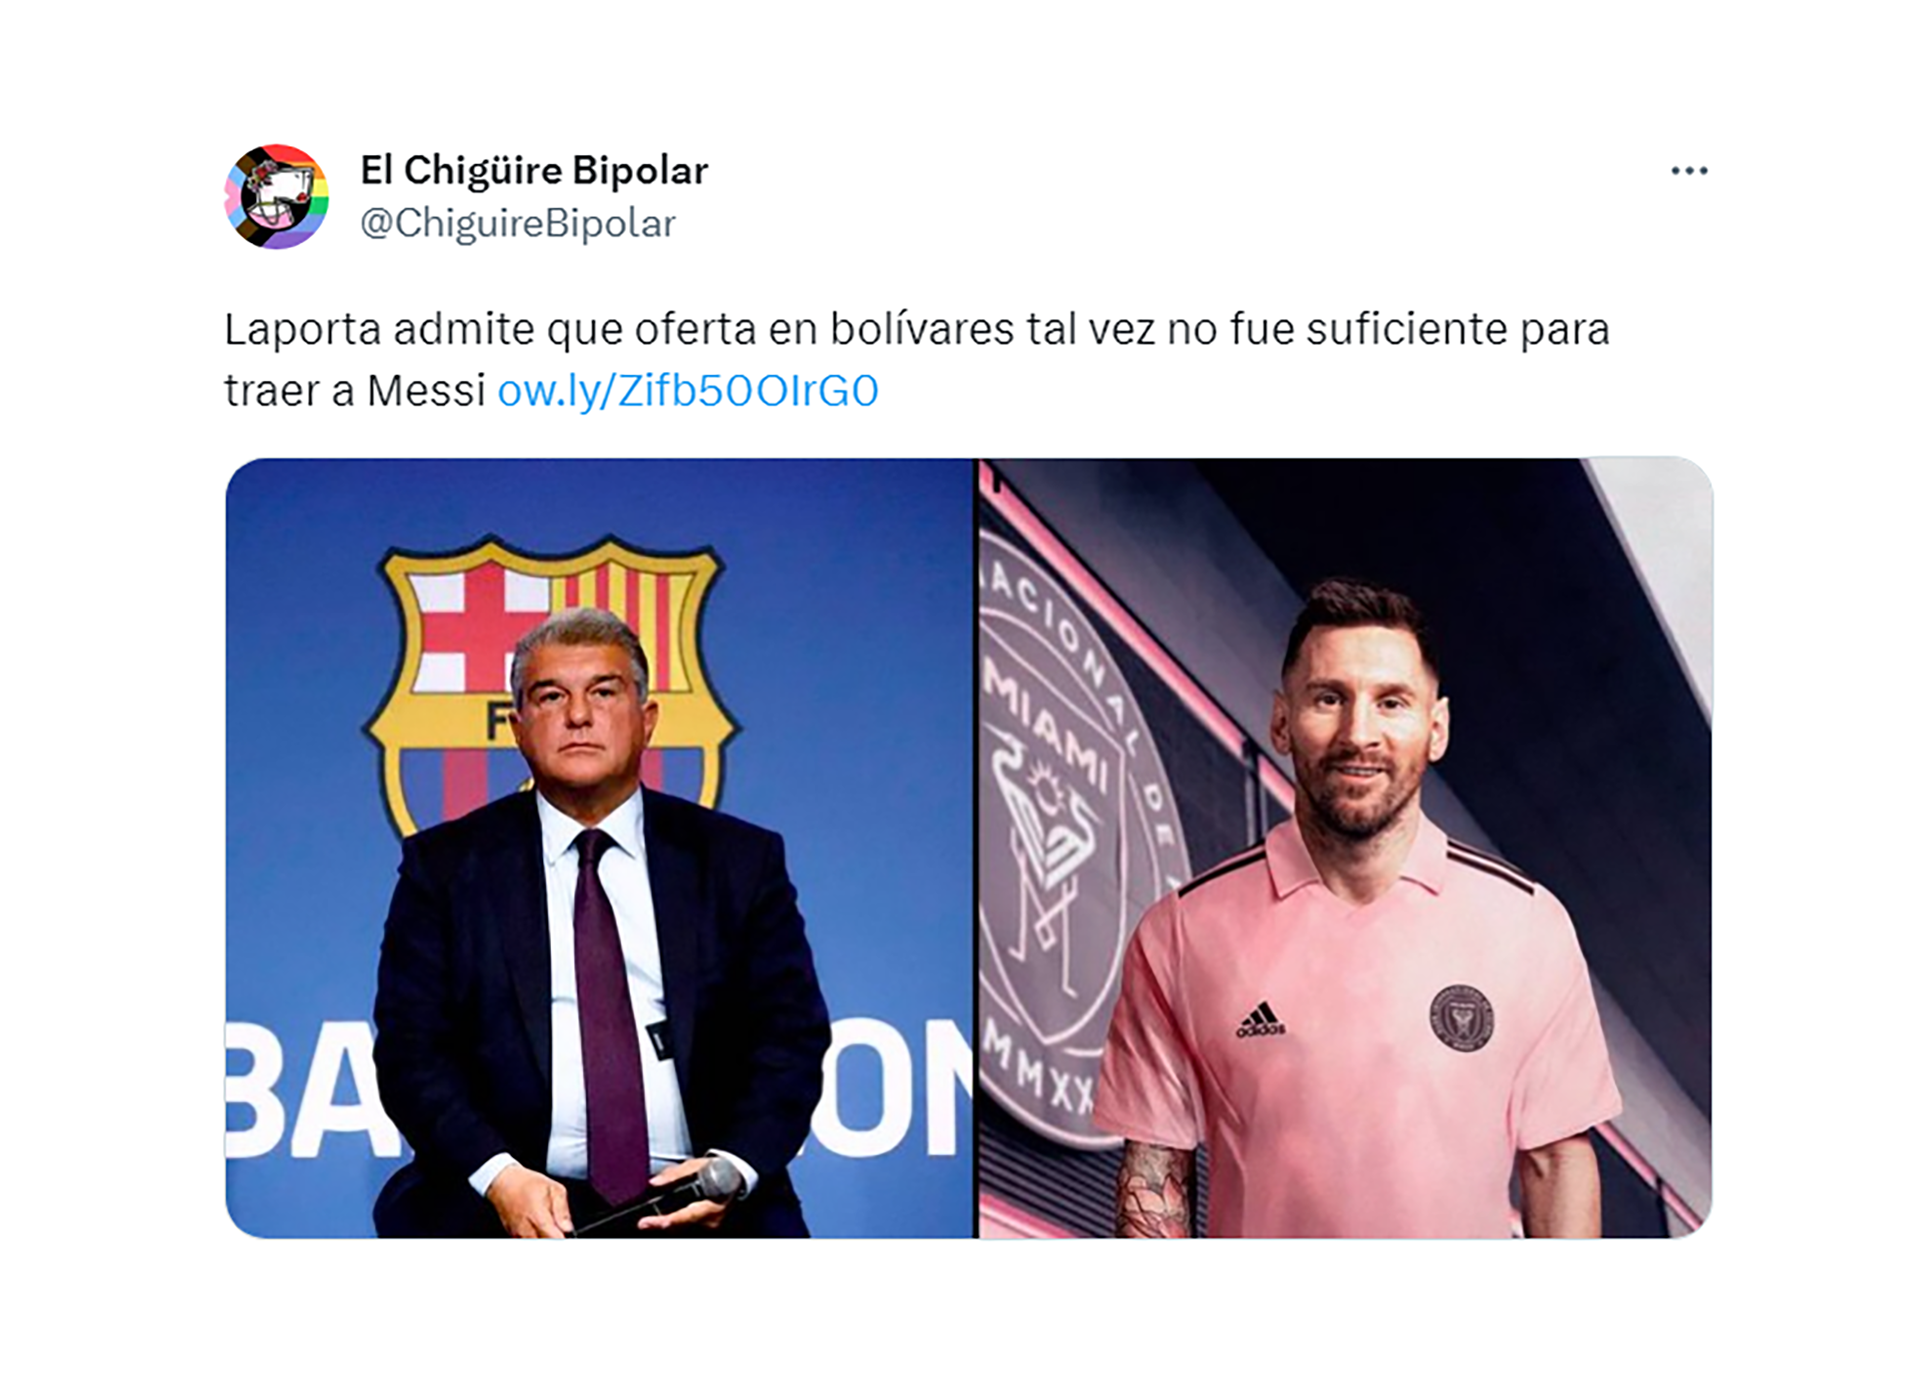1920x1398 pixels.
Task: Click the El Chigüire Bipolar display name
Action: tap(534, 170)
